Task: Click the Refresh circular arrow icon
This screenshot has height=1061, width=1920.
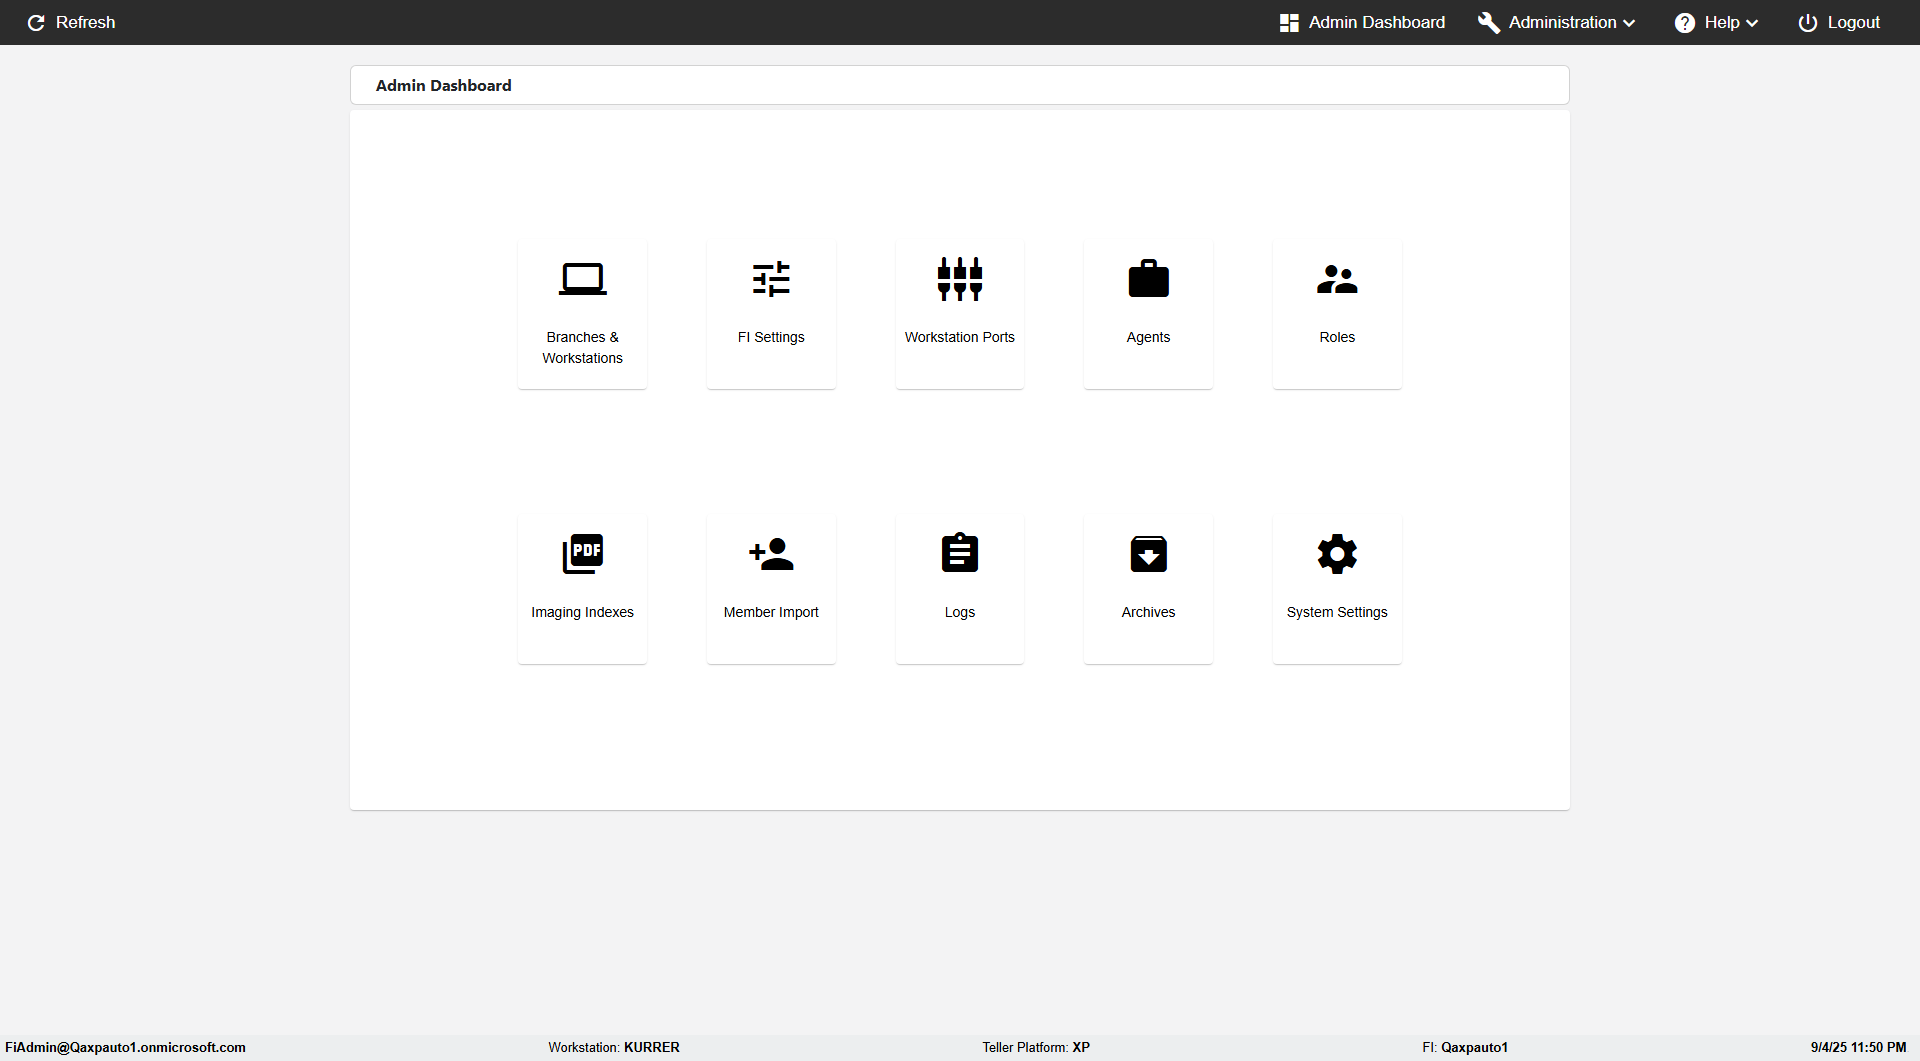Action: [36, 23]
